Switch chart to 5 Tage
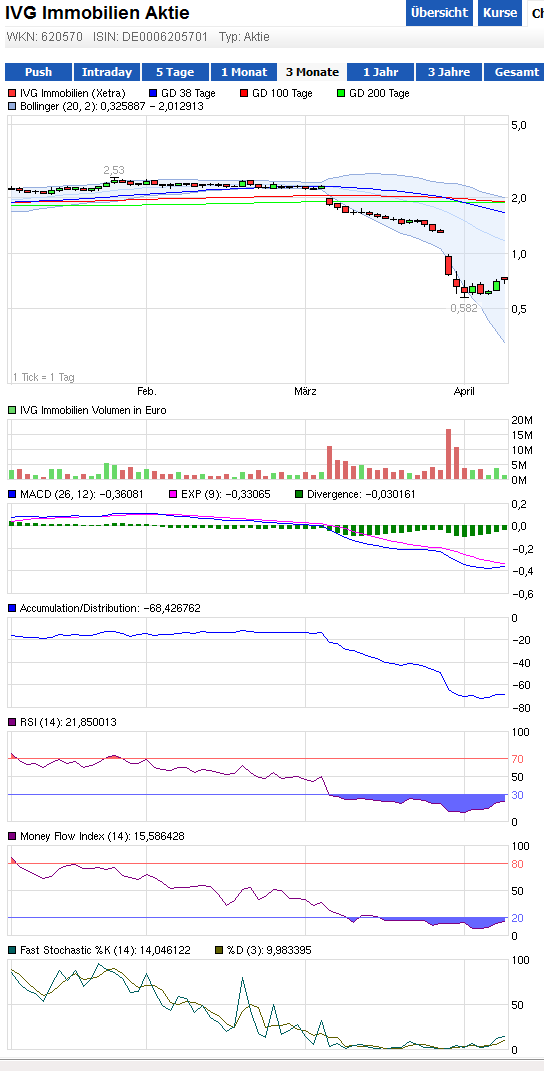The image size is (544, 1071). [x=175, y=72]
